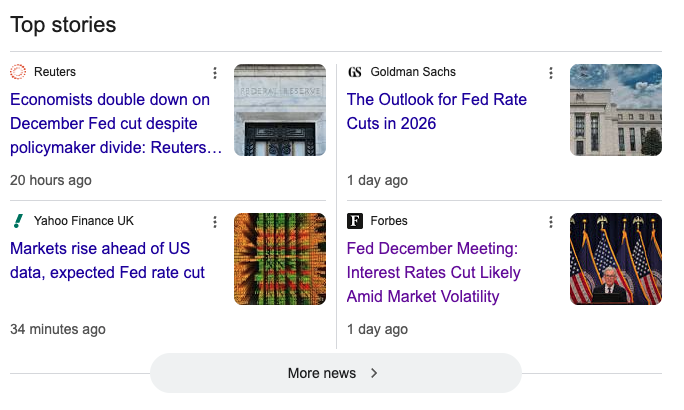Click the Goldman Sachs logo icon

click(x=355, y=72)
